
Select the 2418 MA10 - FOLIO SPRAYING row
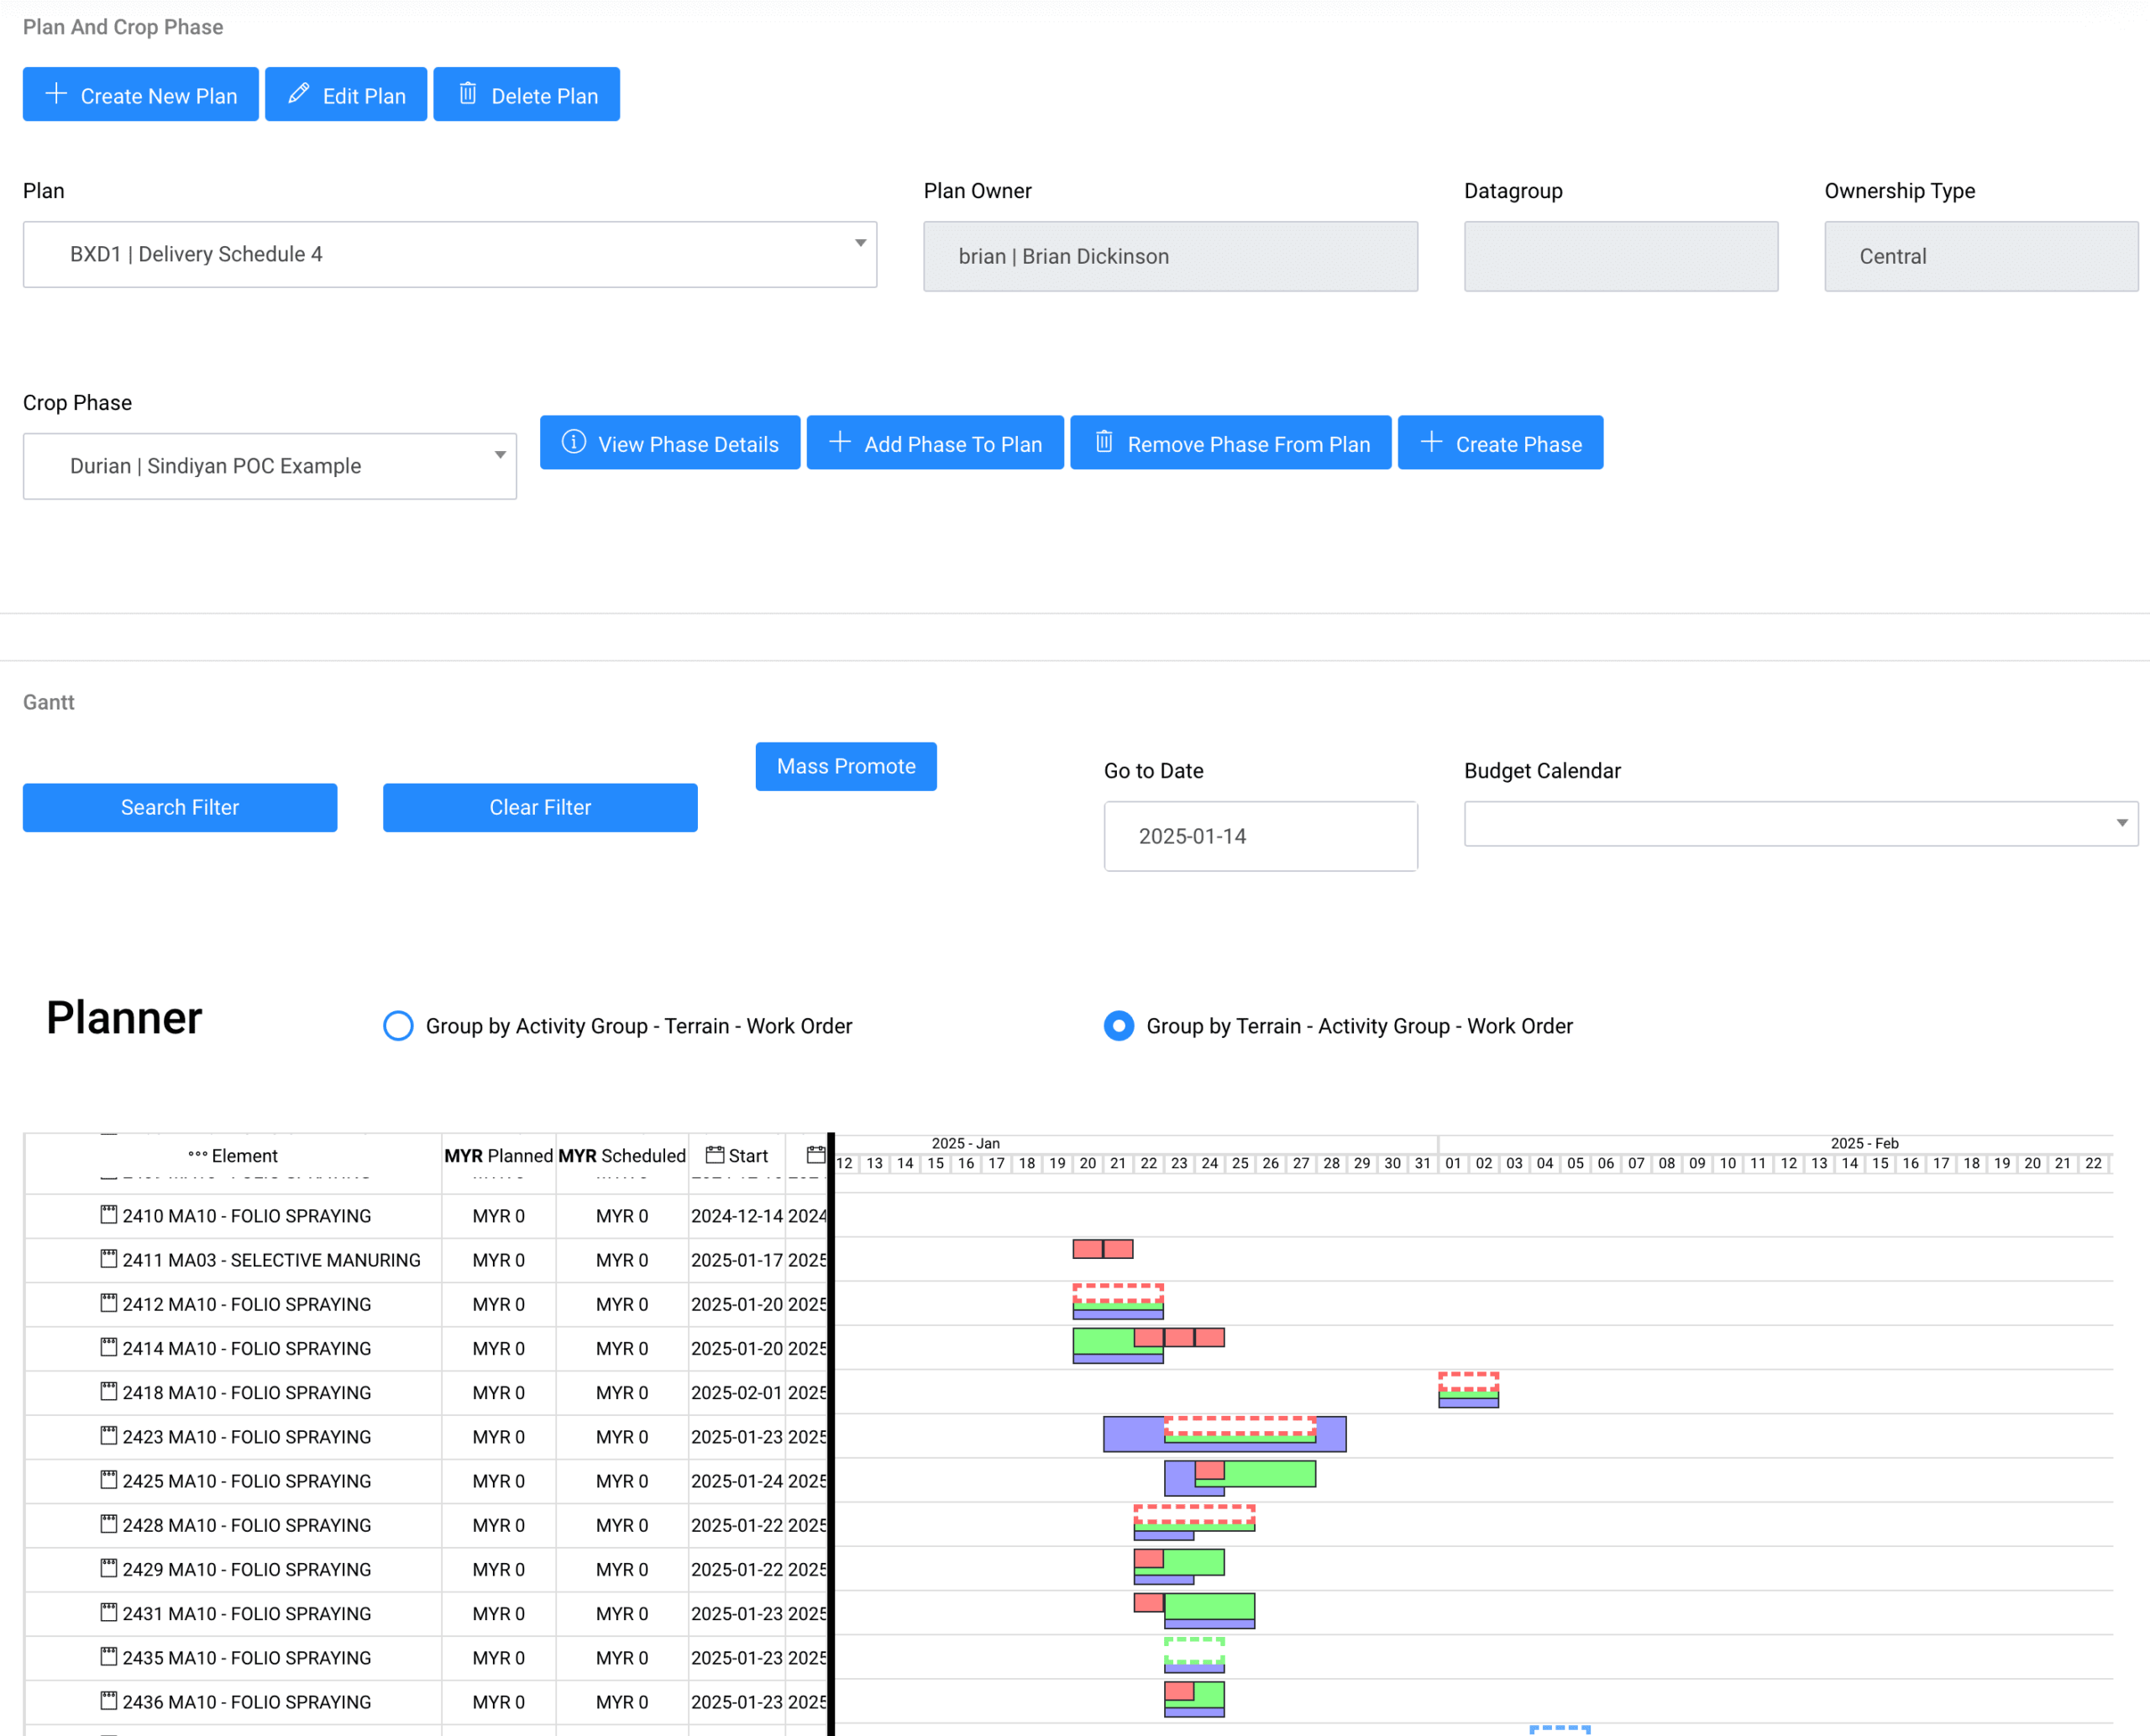coord(246,1392)
